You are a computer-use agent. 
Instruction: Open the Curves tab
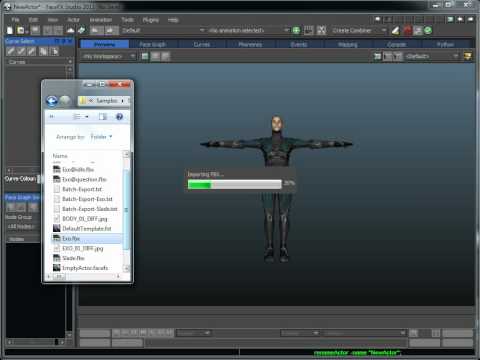coord(202,44)
